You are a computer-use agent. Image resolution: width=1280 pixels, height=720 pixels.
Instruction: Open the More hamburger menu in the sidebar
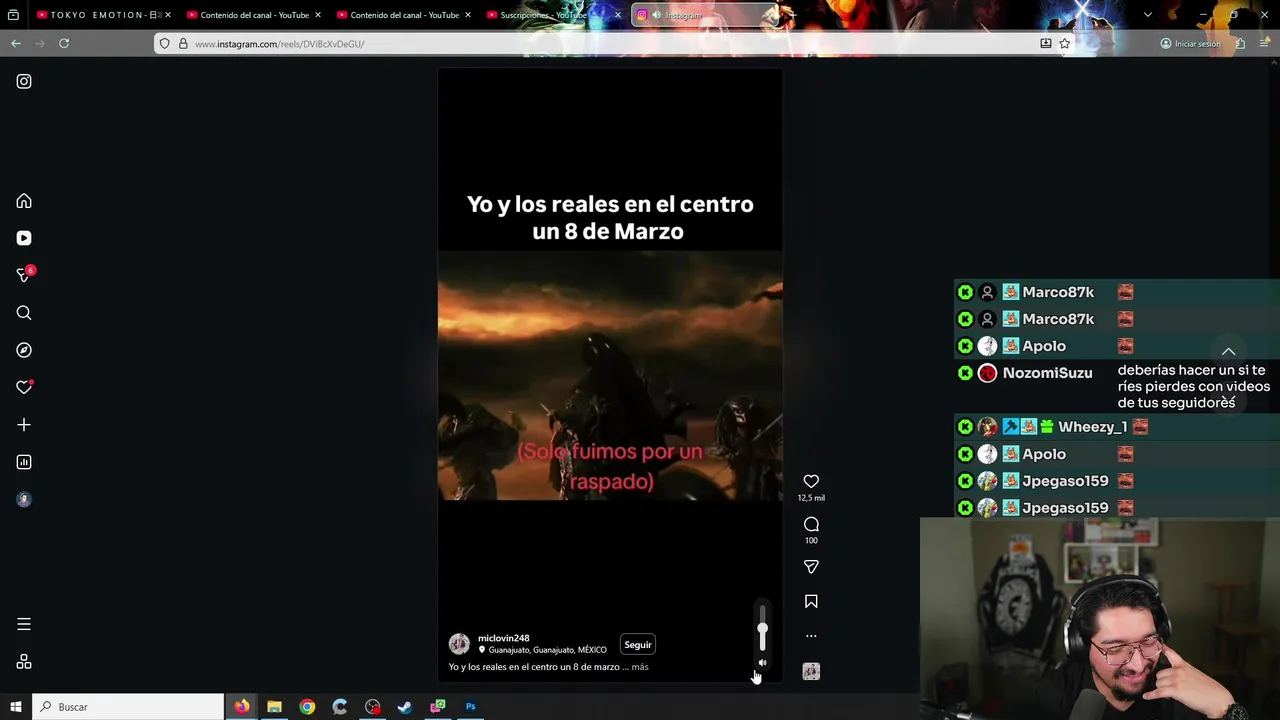point(24,624)
